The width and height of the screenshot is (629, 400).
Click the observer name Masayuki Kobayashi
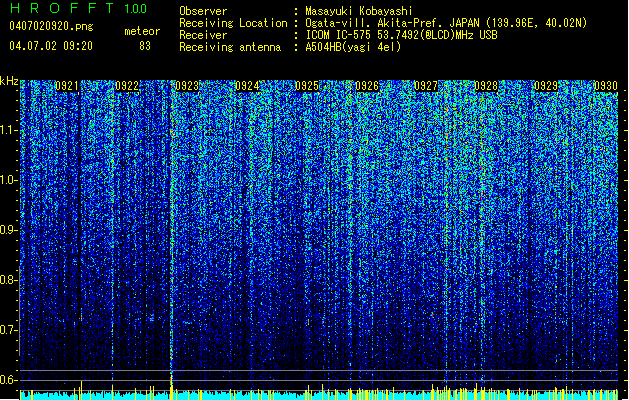point(359,11)
